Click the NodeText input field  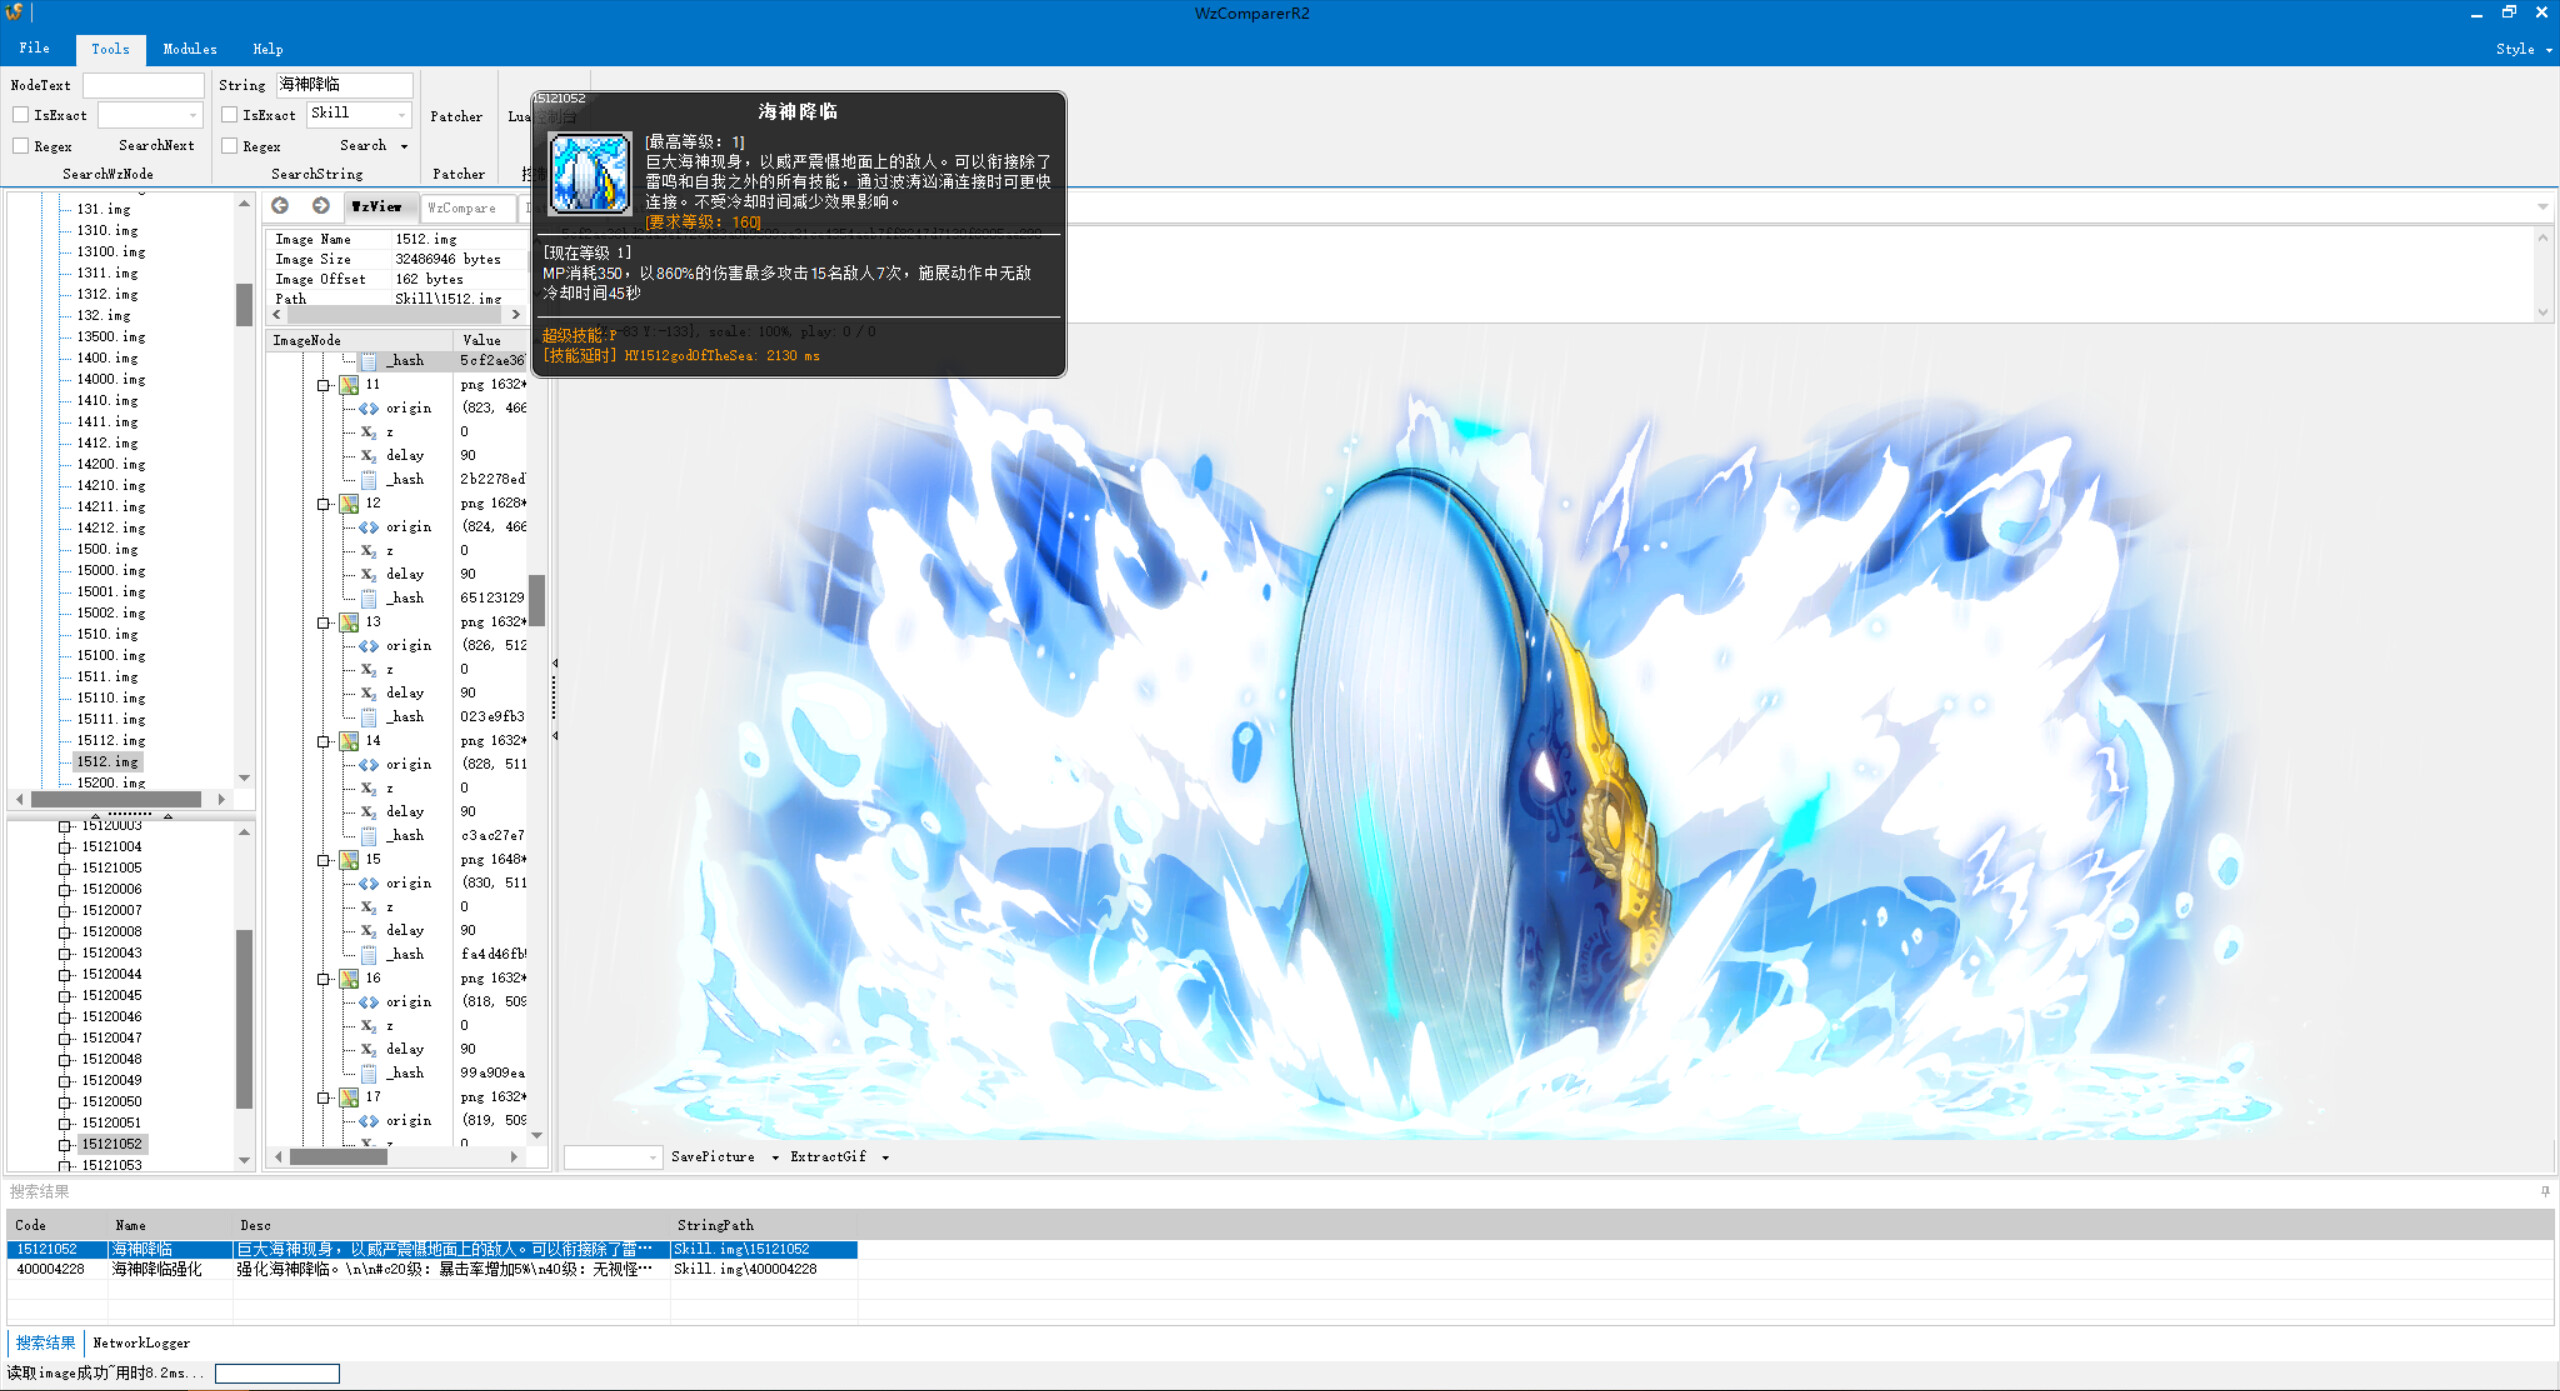point(143,85)
